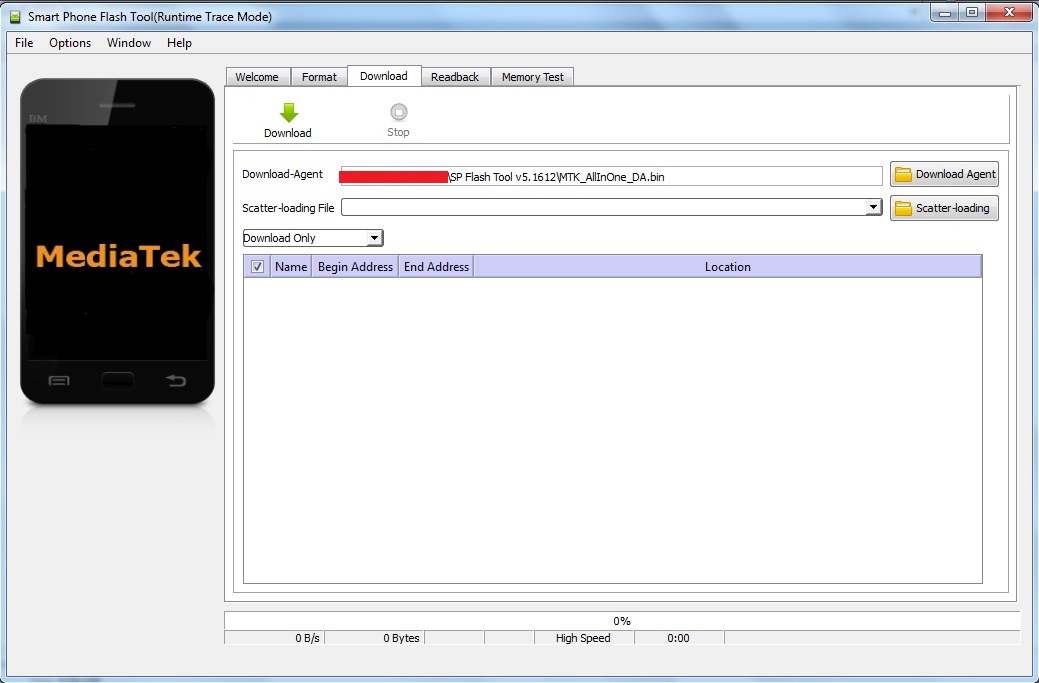Viewport: 1039px width, 683px height.
Task: Click the Scatter-loading button
Action: [944, 208]
